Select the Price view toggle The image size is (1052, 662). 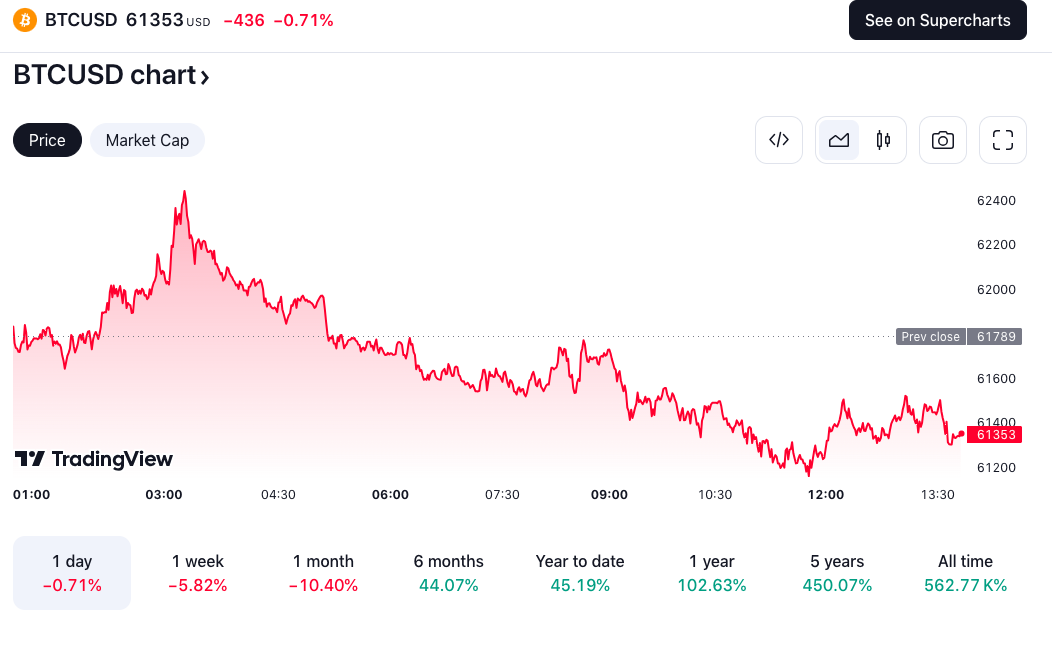pos(47,140)
